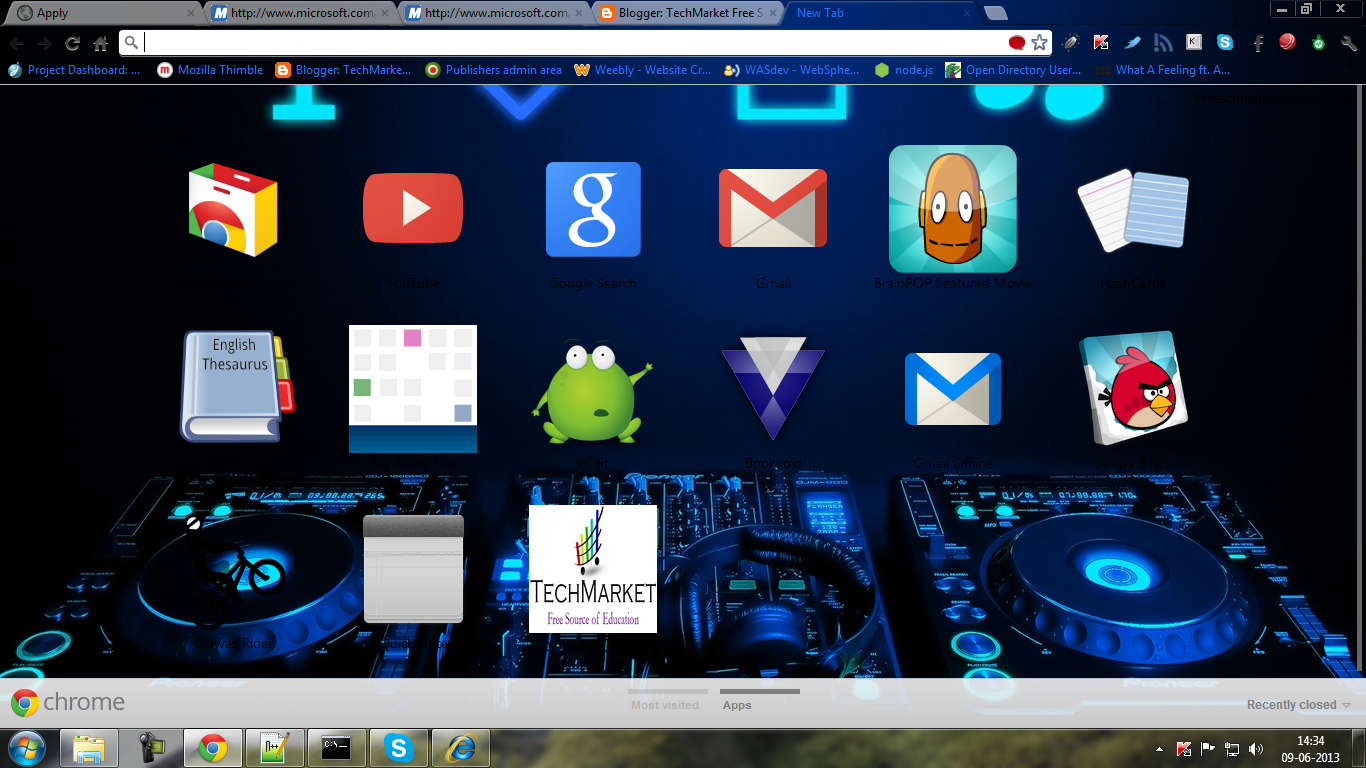Open the app with colored calendar squares

click(413, 389)
